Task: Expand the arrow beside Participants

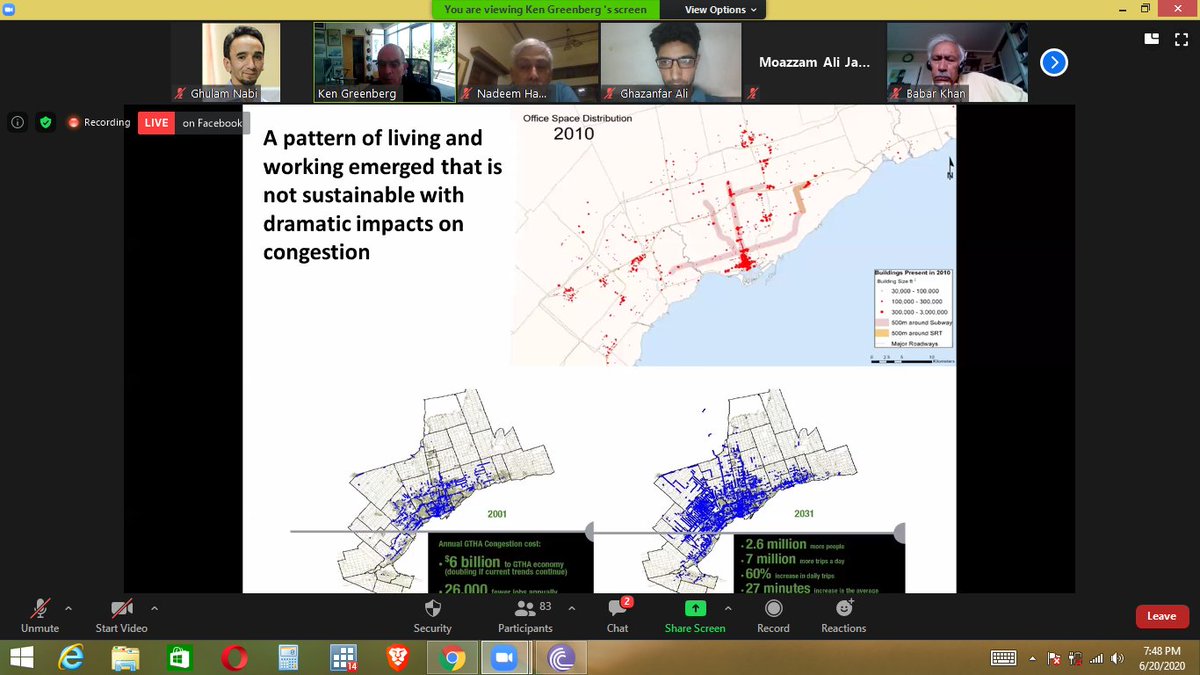Action: (x=574, y=608)
